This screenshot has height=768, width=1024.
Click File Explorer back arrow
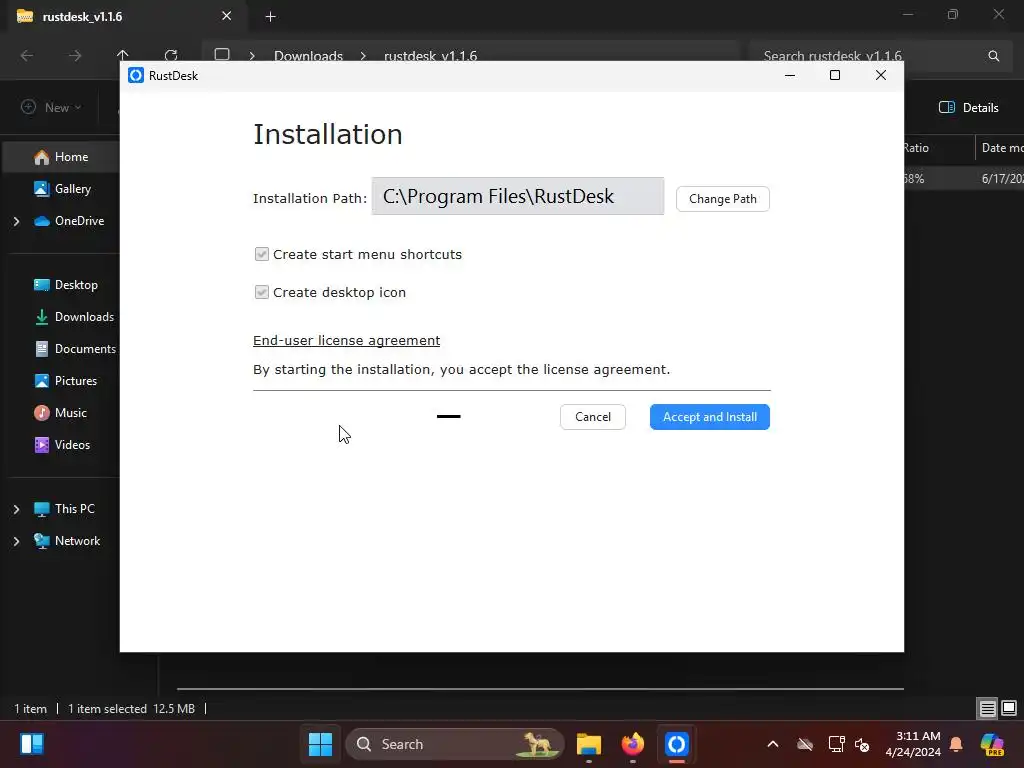(27, 56)
